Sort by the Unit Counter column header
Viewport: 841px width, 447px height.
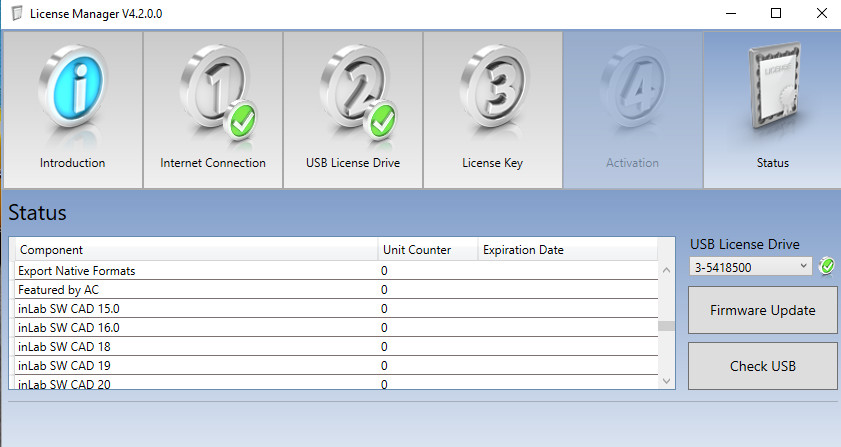click(x=427, y=250)
